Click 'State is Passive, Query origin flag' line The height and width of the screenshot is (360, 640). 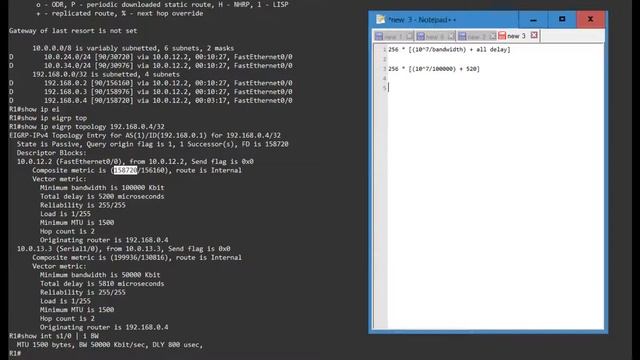pos(152,144)
